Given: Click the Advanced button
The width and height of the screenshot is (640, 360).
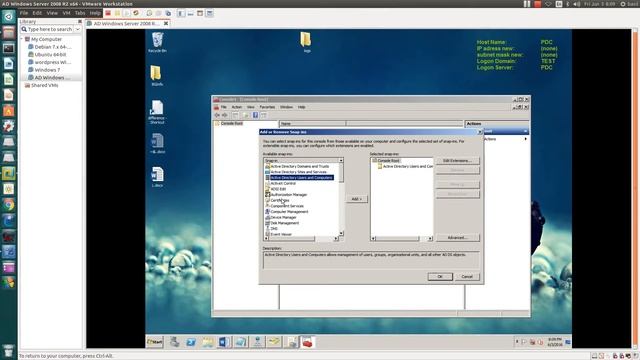Looking at the screenshot, I should point(458,238).
